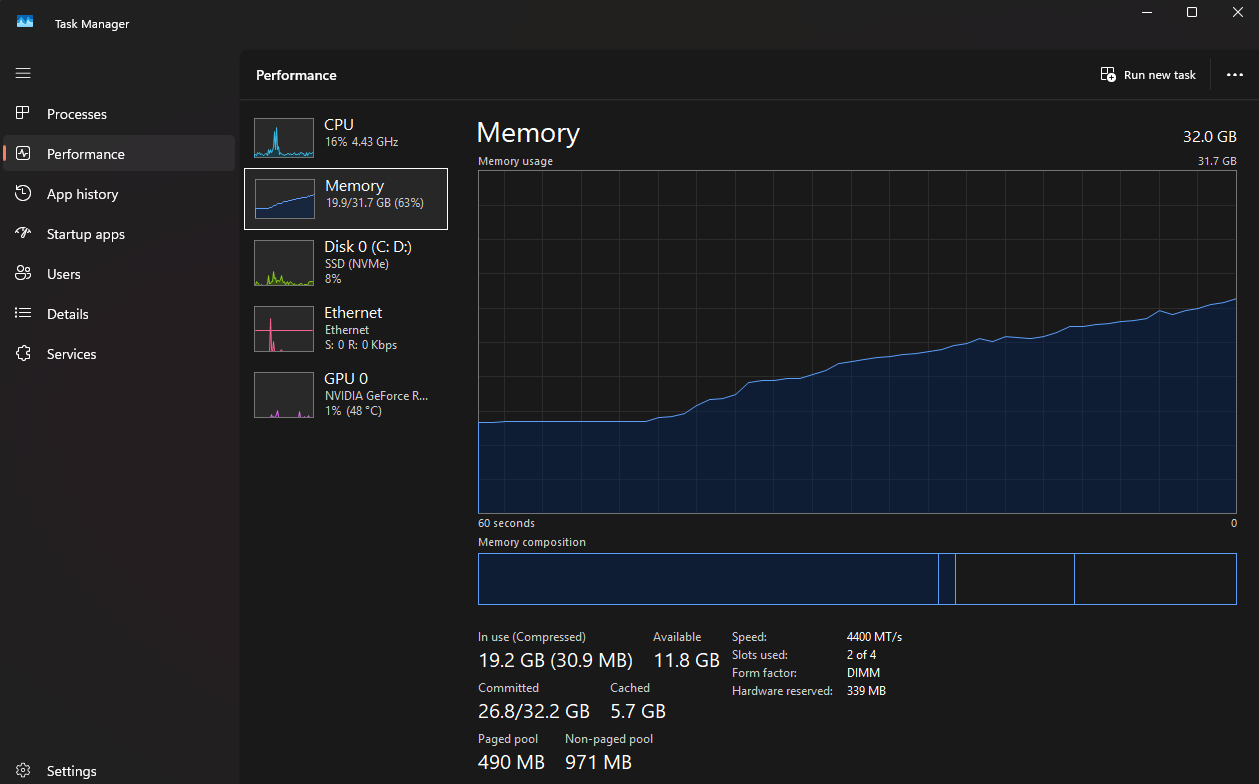Click the Run new task button
1259x784 pixels.
[x=1148, y=75]
